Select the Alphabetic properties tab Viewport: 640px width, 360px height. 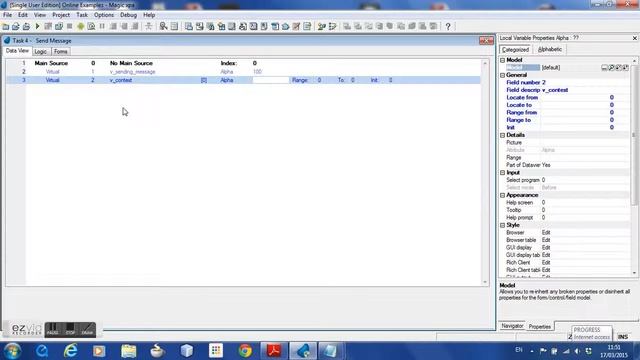pyautogui.click(x=550, y=49)
